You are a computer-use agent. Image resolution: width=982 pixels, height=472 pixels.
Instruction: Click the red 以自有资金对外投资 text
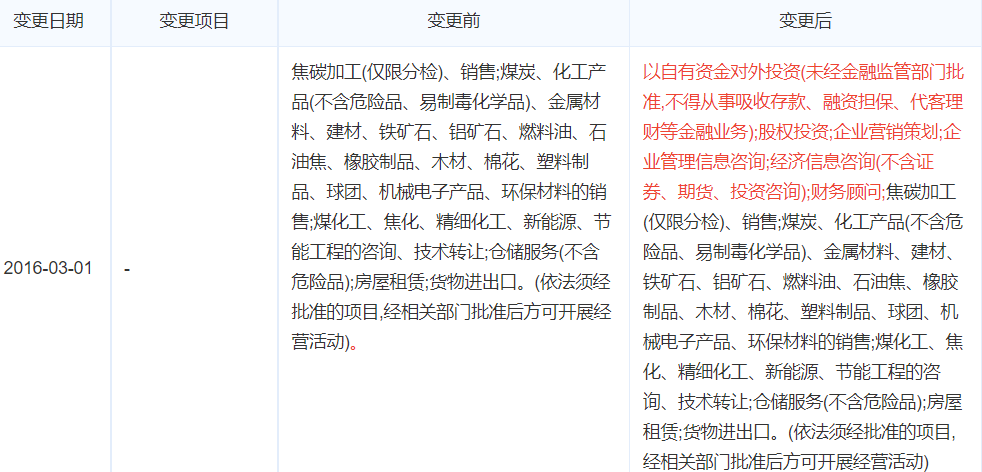point(722,73)
